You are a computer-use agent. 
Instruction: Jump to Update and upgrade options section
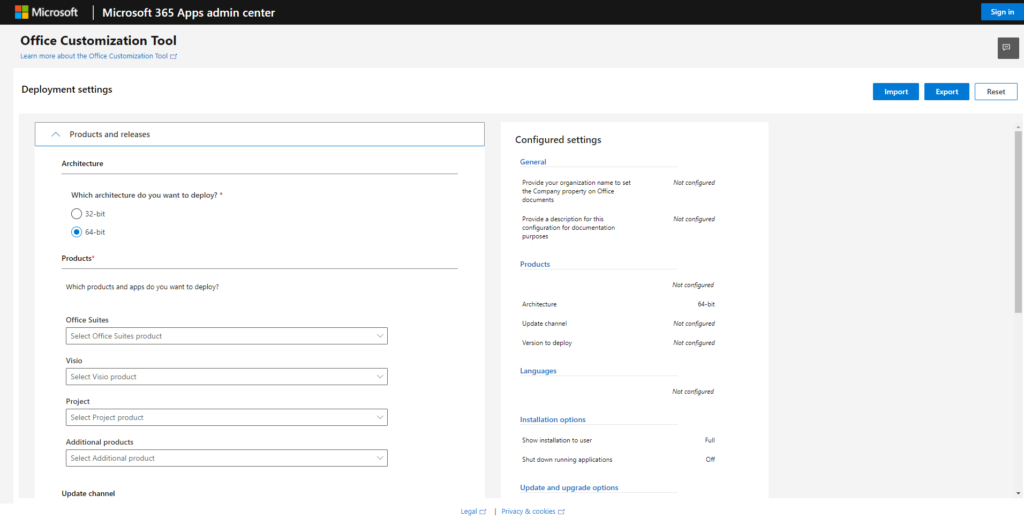(569, 487)
